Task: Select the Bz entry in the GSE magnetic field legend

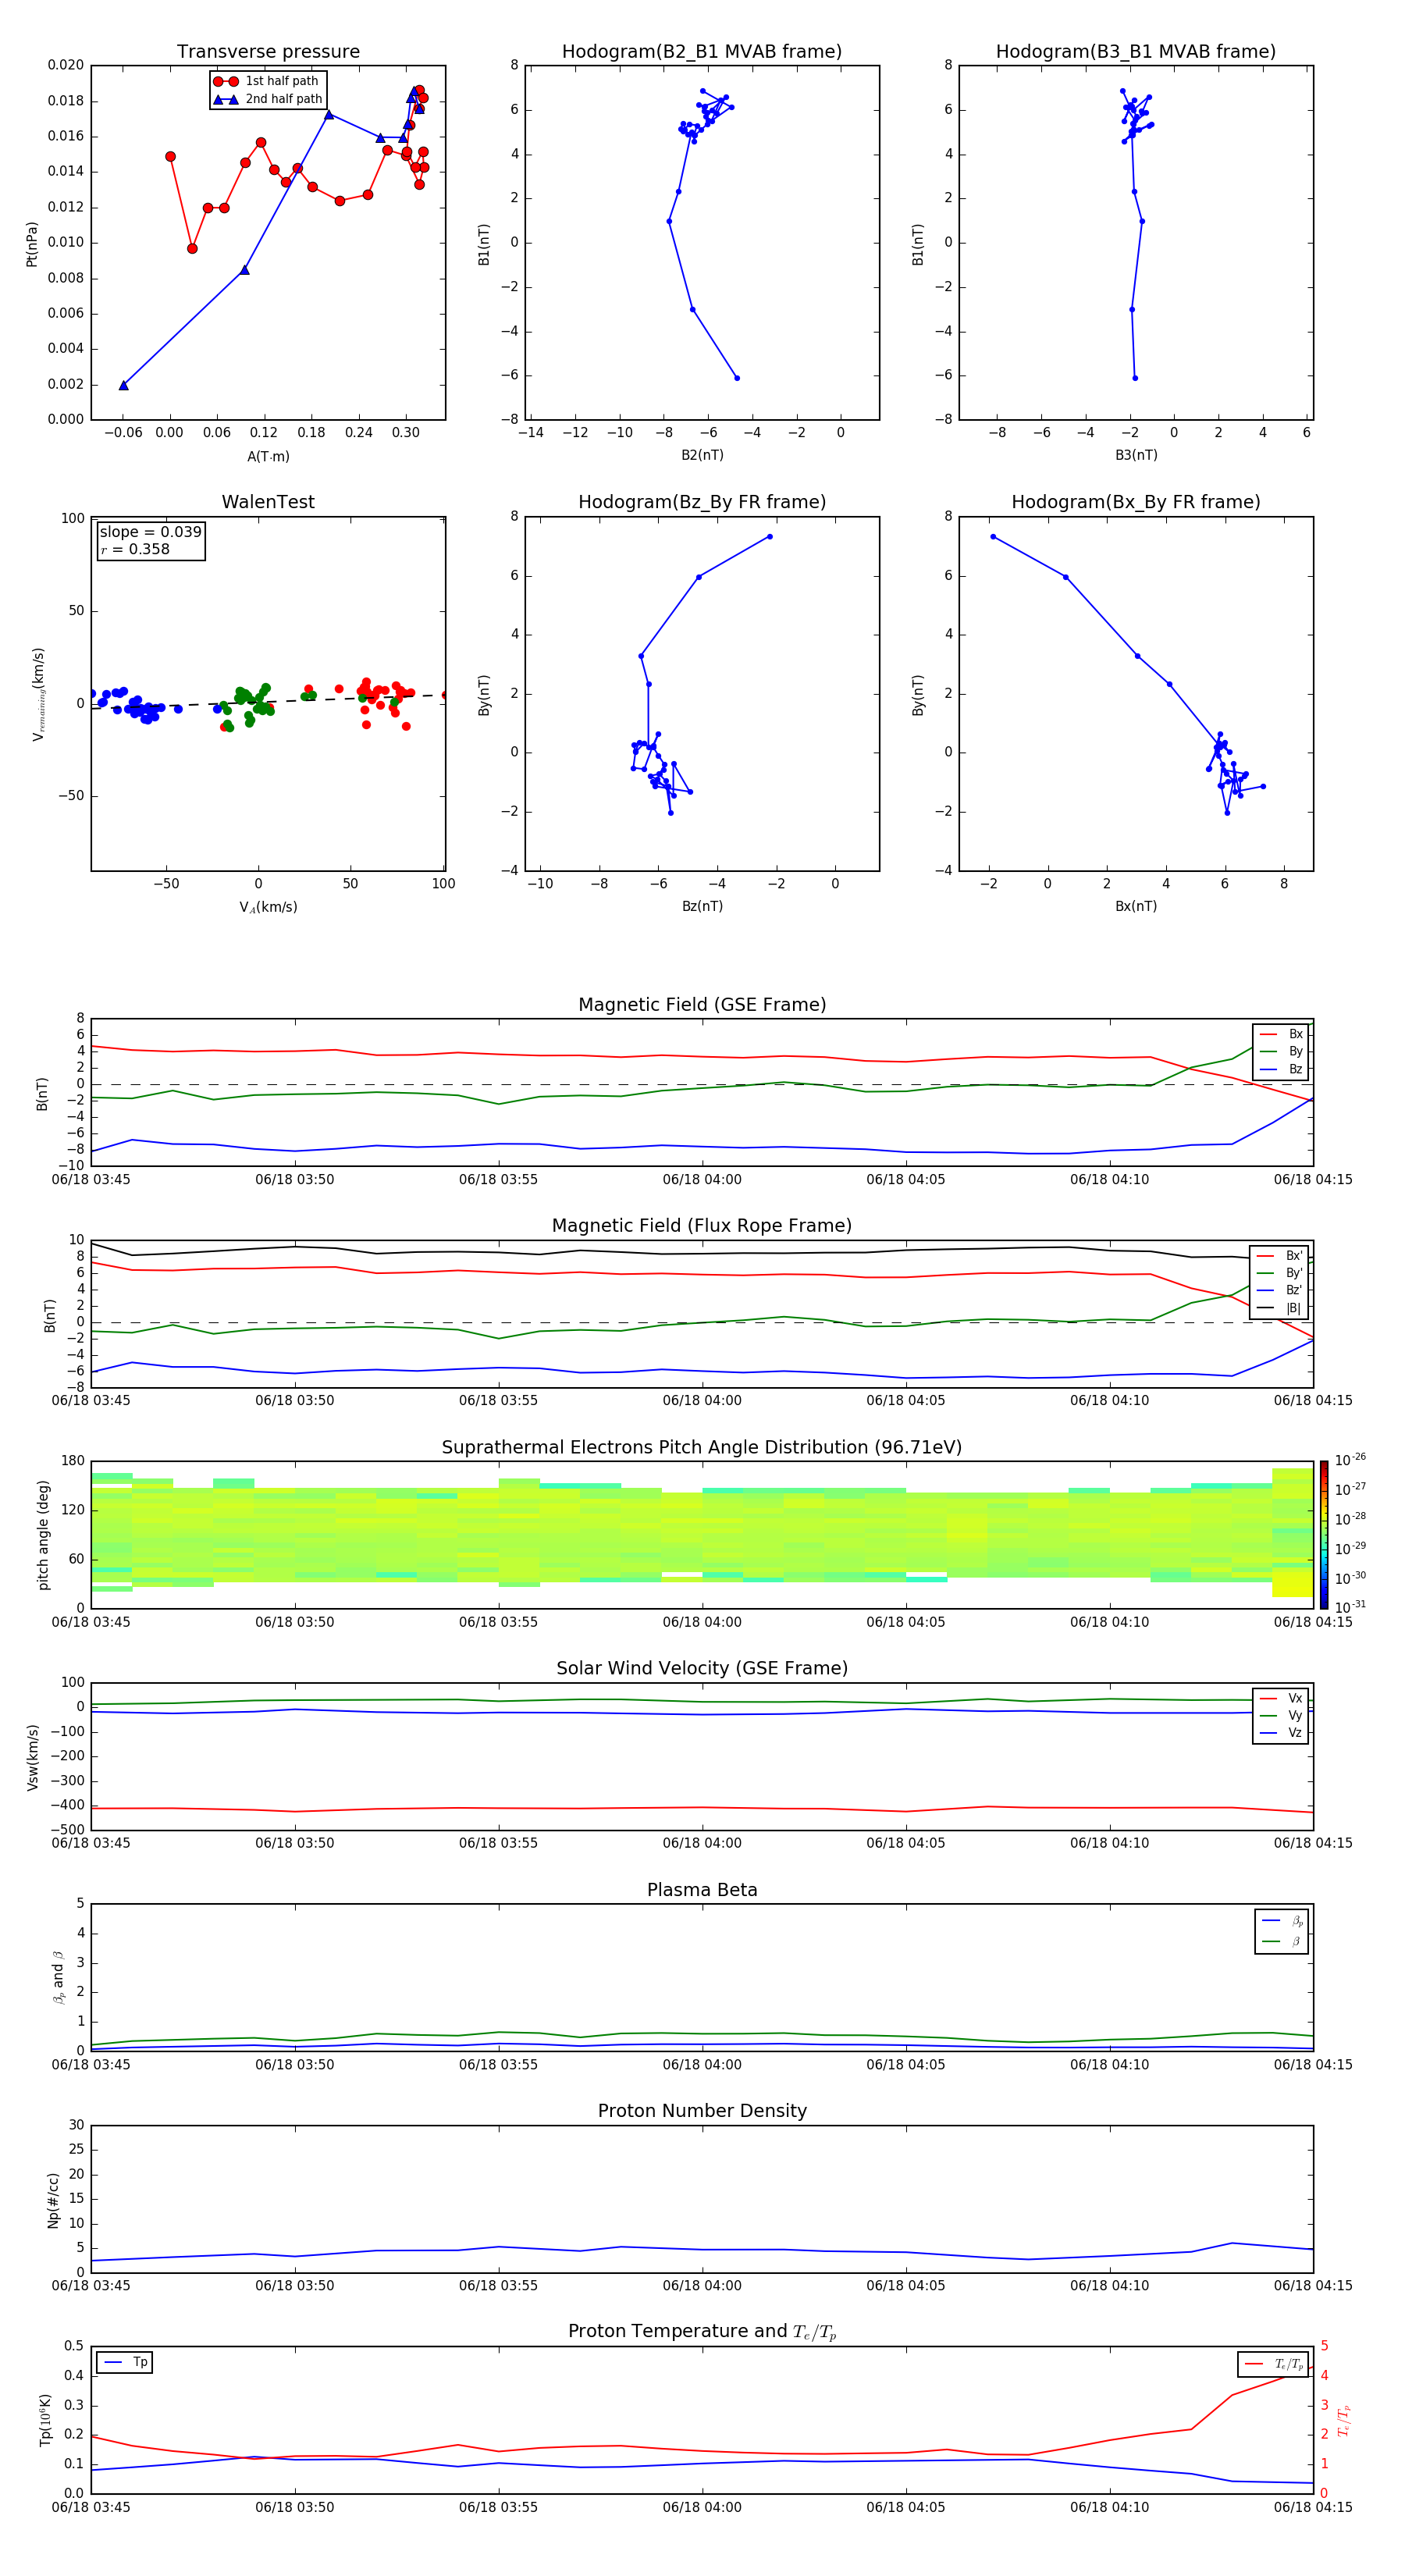Action: coord(1281,1069)
